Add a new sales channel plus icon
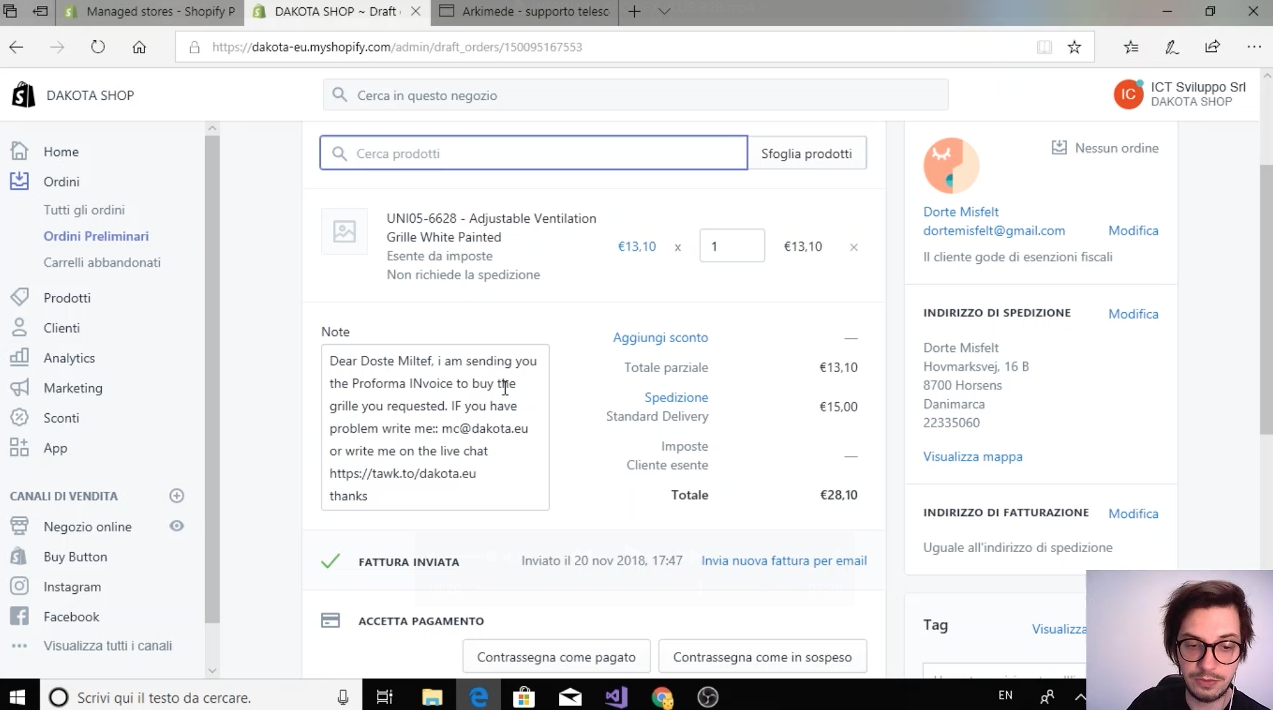This screenshot has width=1273, height=710. point(177,496)
